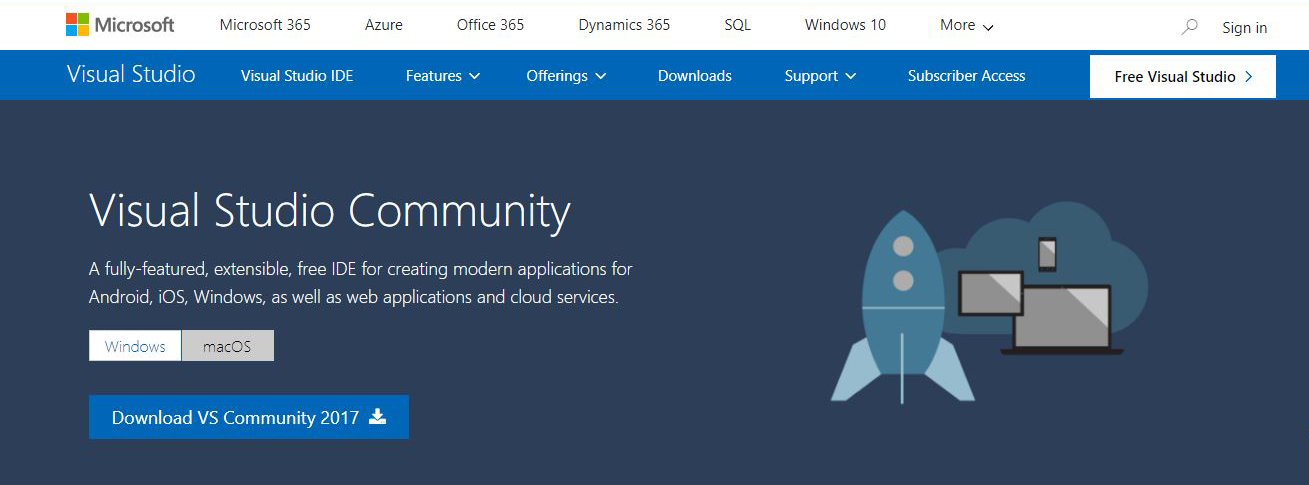Open the search magnifier icon
1309x485 pixels.
coord(1189,27)
